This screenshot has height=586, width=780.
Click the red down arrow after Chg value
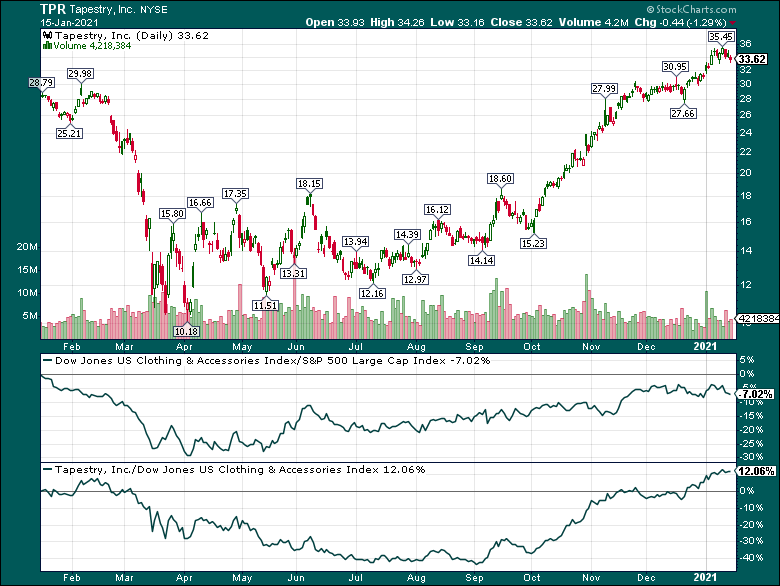click(733, 23)
